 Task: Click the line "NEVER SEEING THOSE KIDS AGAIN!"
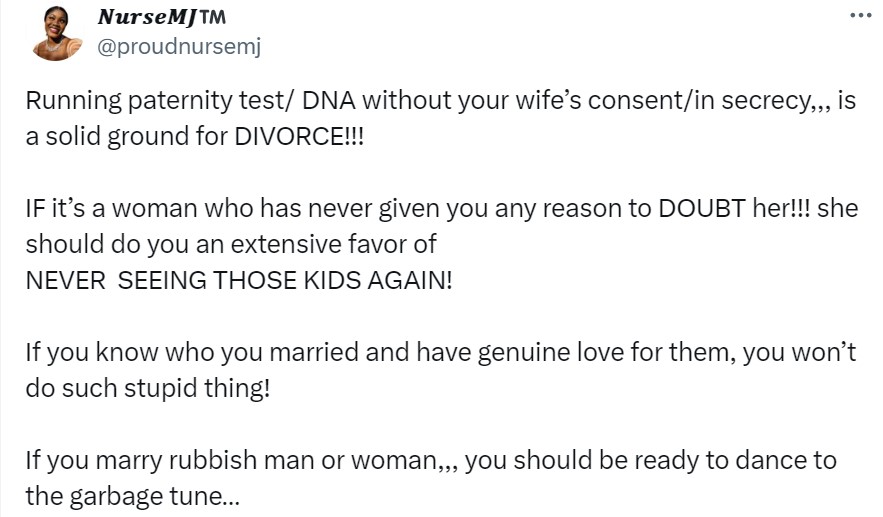pos(239,280)
